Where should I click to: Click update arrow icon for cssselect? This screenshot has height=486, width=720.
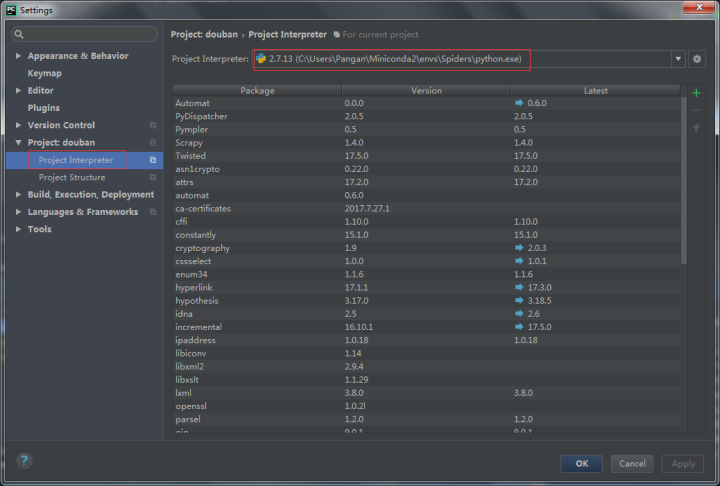[519, 261]
